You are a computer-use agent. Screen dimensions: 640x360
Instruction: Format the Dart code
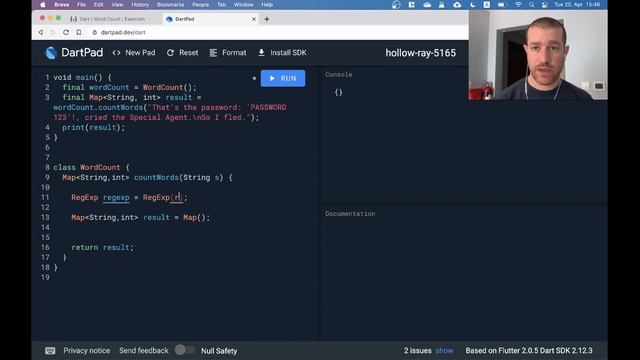tap(228, 53)
